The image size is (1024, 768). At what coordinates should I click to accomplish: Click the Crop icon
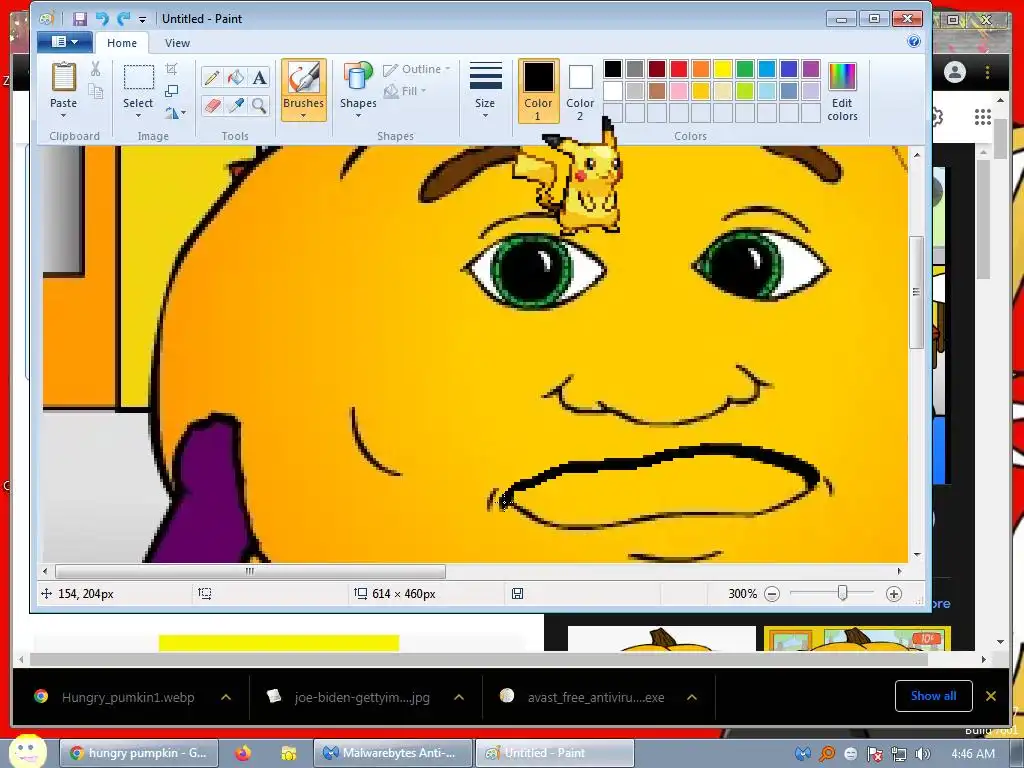click(x=171, y=69)
